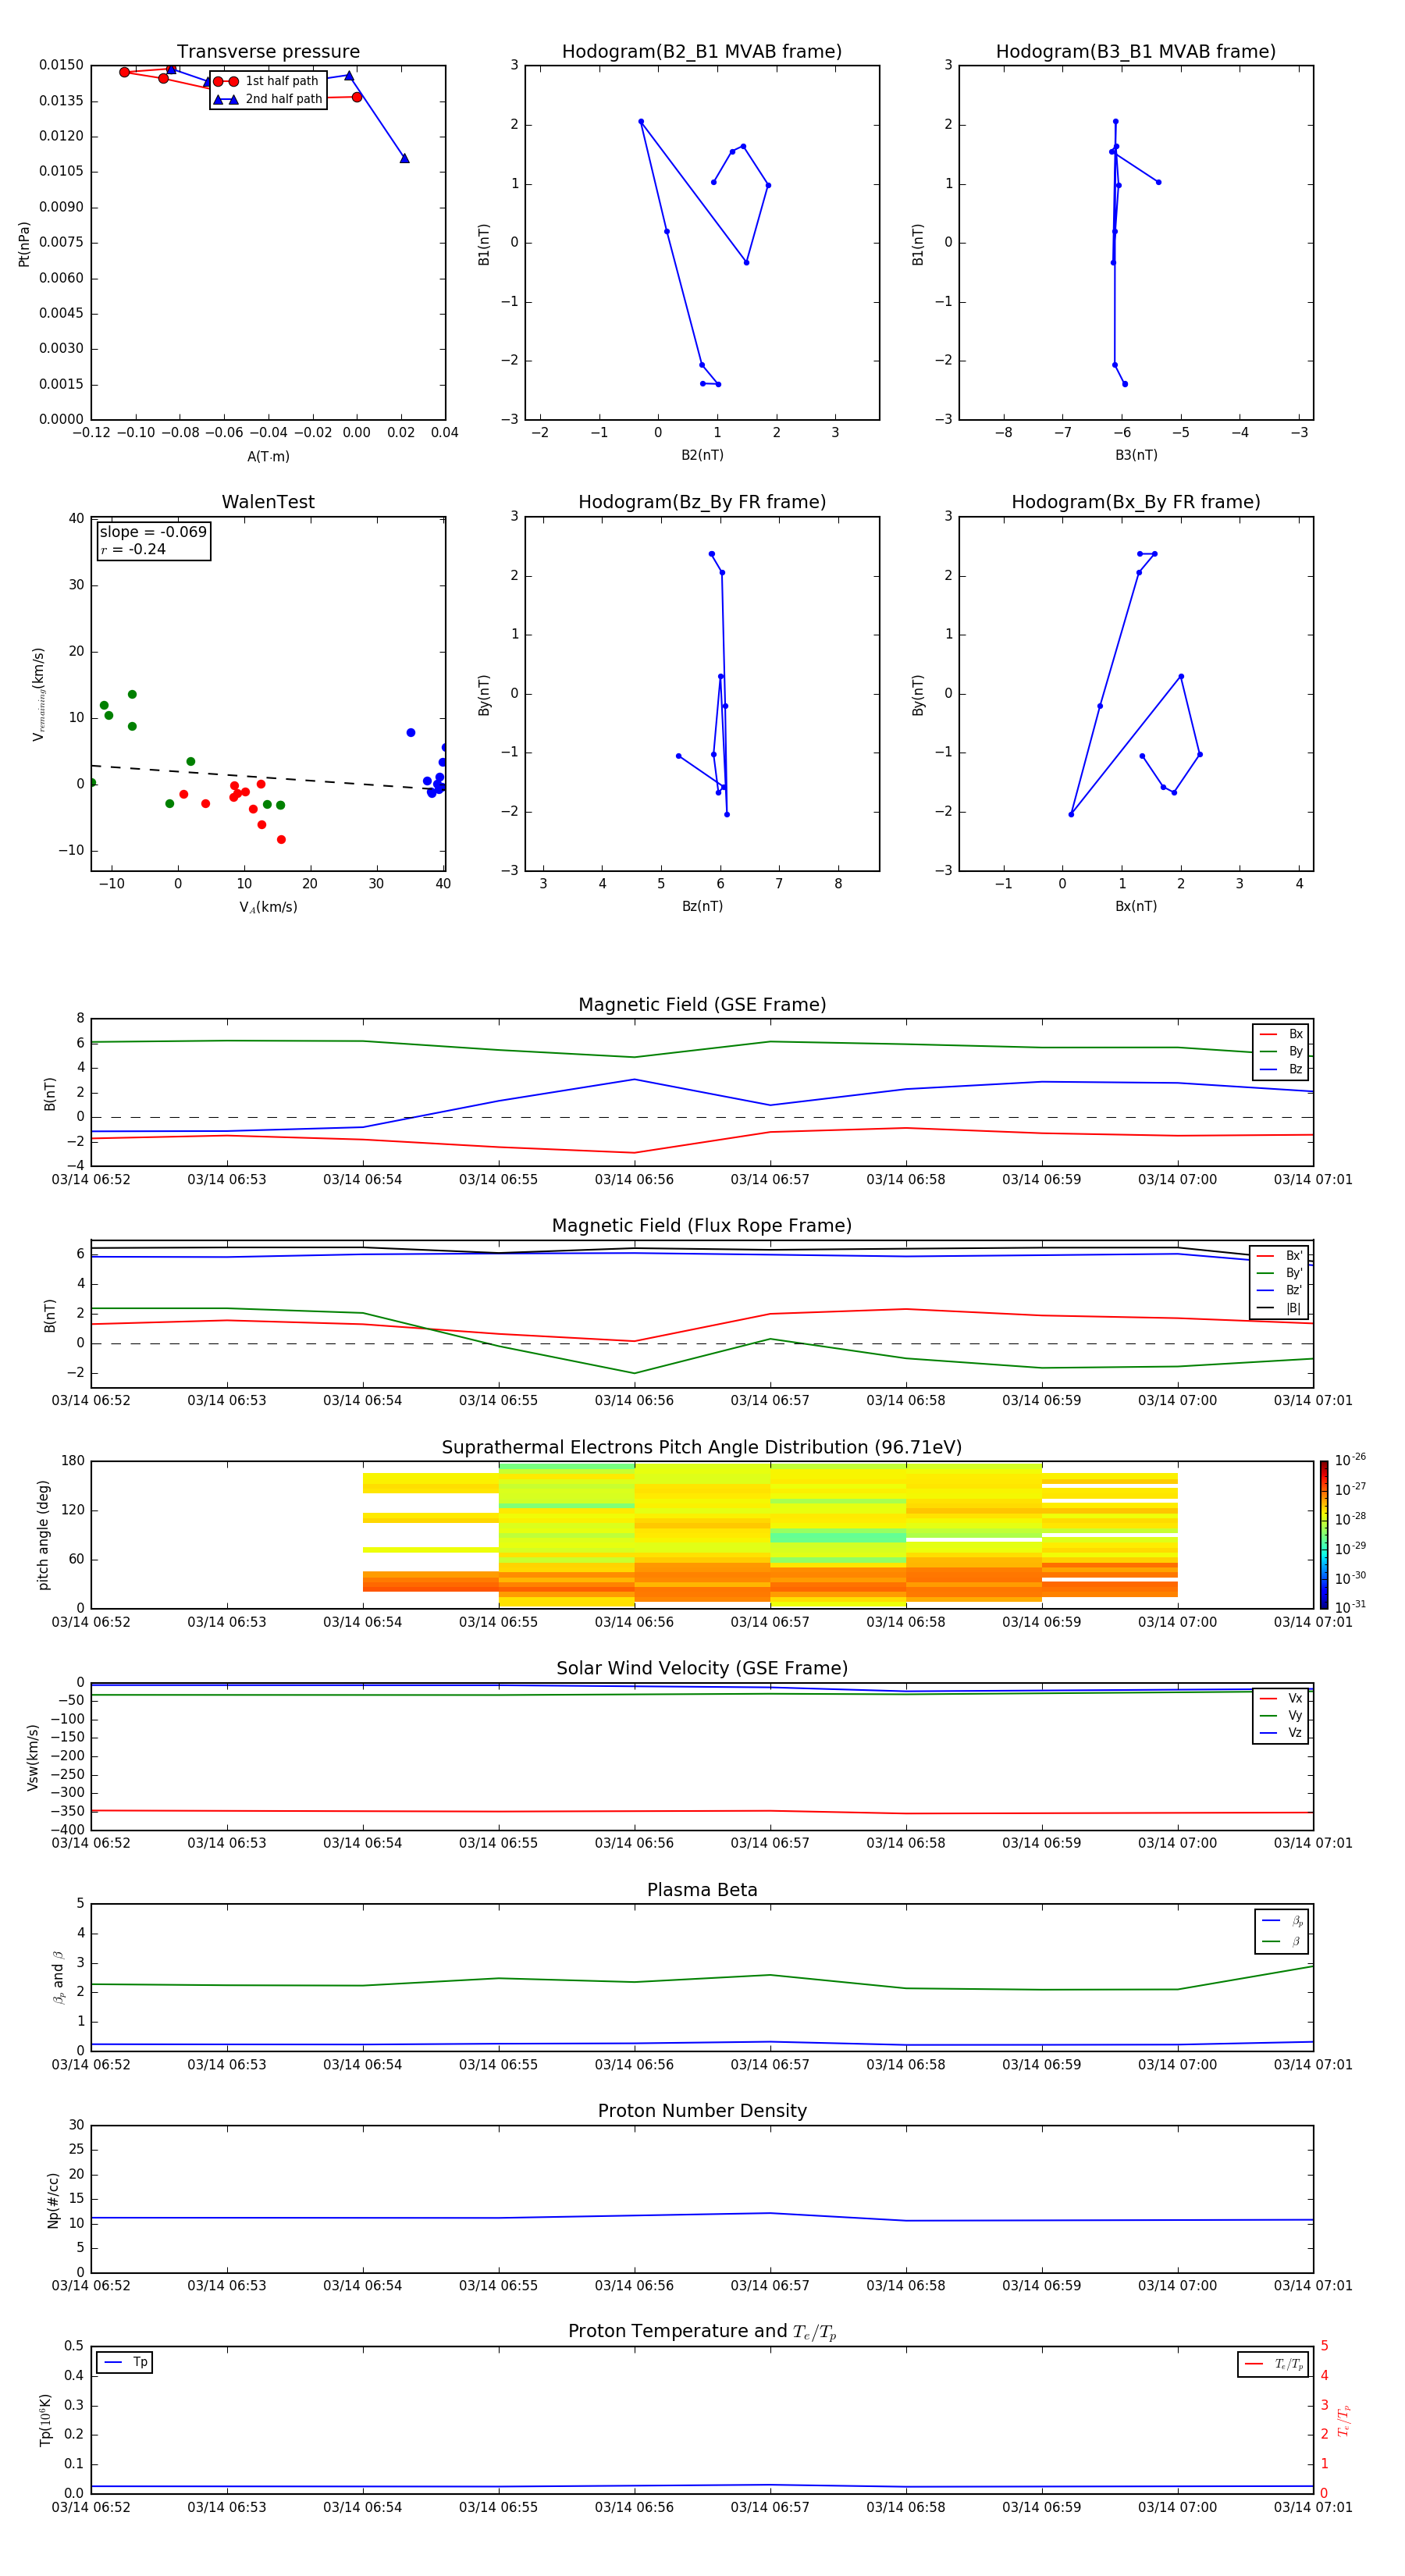Click the "Vz" legend entry in velocity panel
1405x2576 pixels.
[x=1281, y=1733]
